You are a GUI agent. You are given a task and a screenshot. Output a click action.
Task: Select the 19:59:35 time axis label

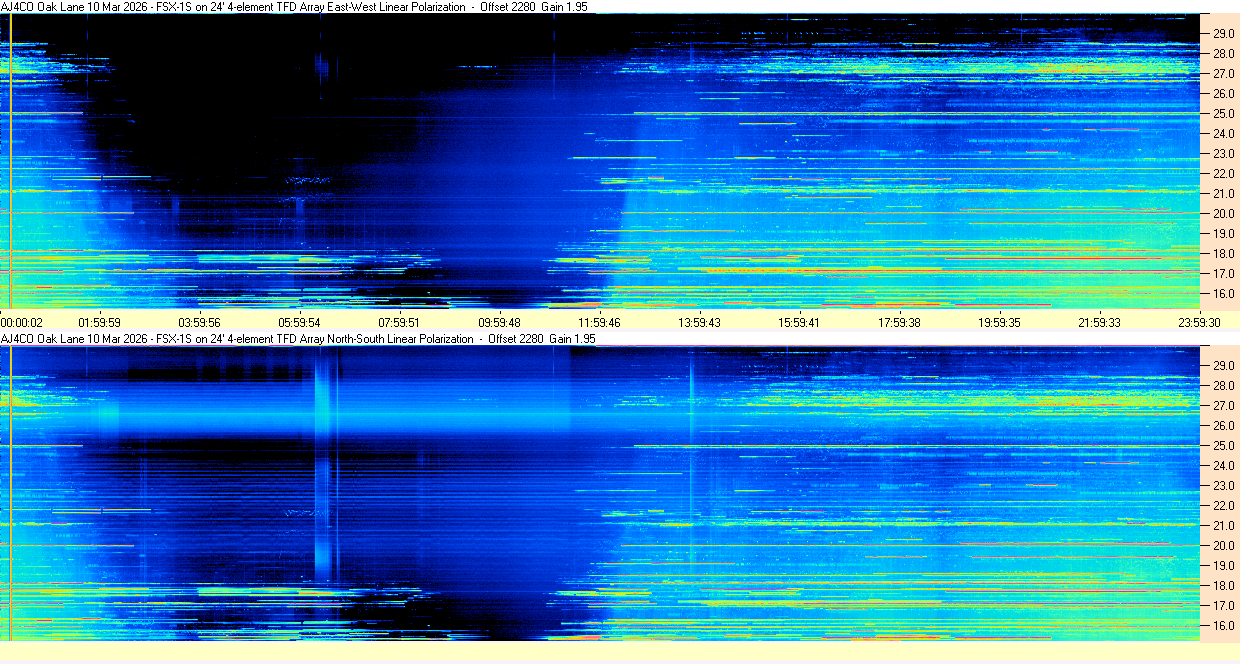tap(1000, 322)
